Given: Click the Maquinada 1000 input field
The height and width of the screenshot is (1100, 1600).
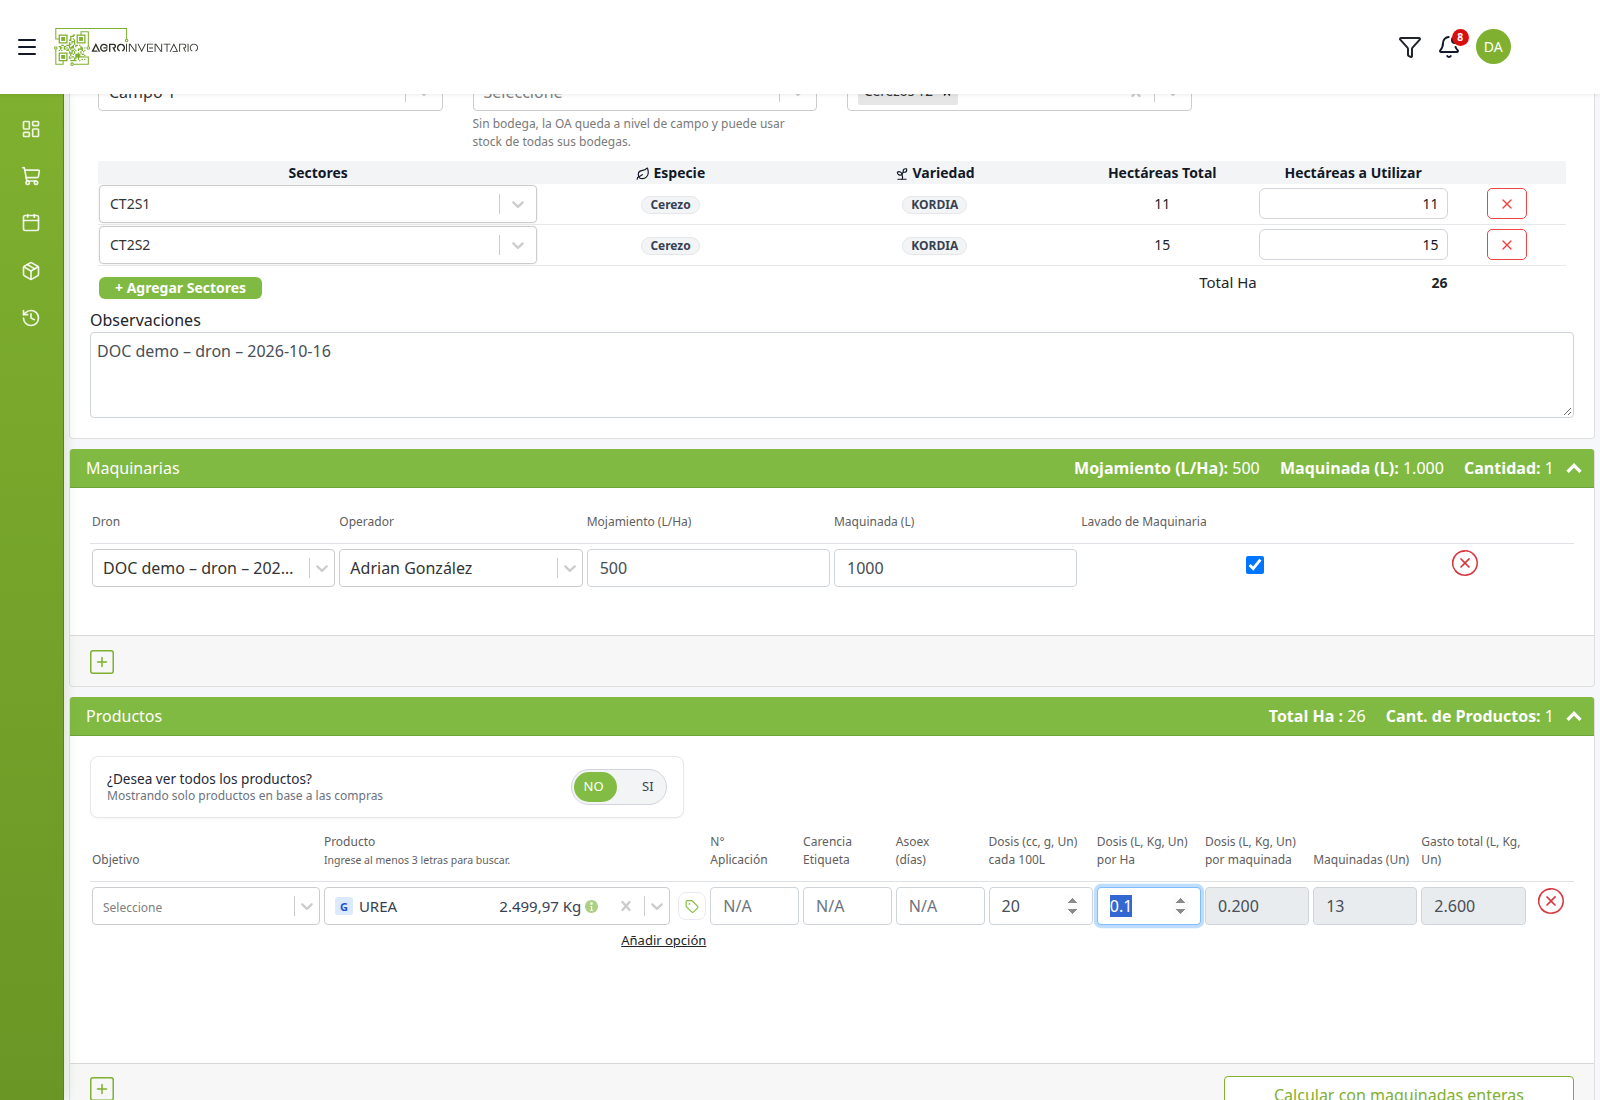Looking at the screenshot, I should coord(955,568).
